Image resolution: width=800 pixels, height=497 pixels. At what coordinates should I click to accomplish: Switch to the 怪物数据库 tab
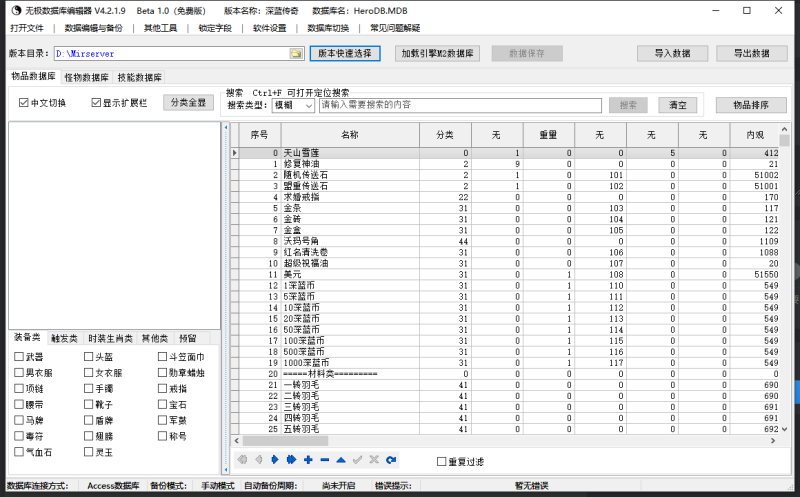[86, 78]
